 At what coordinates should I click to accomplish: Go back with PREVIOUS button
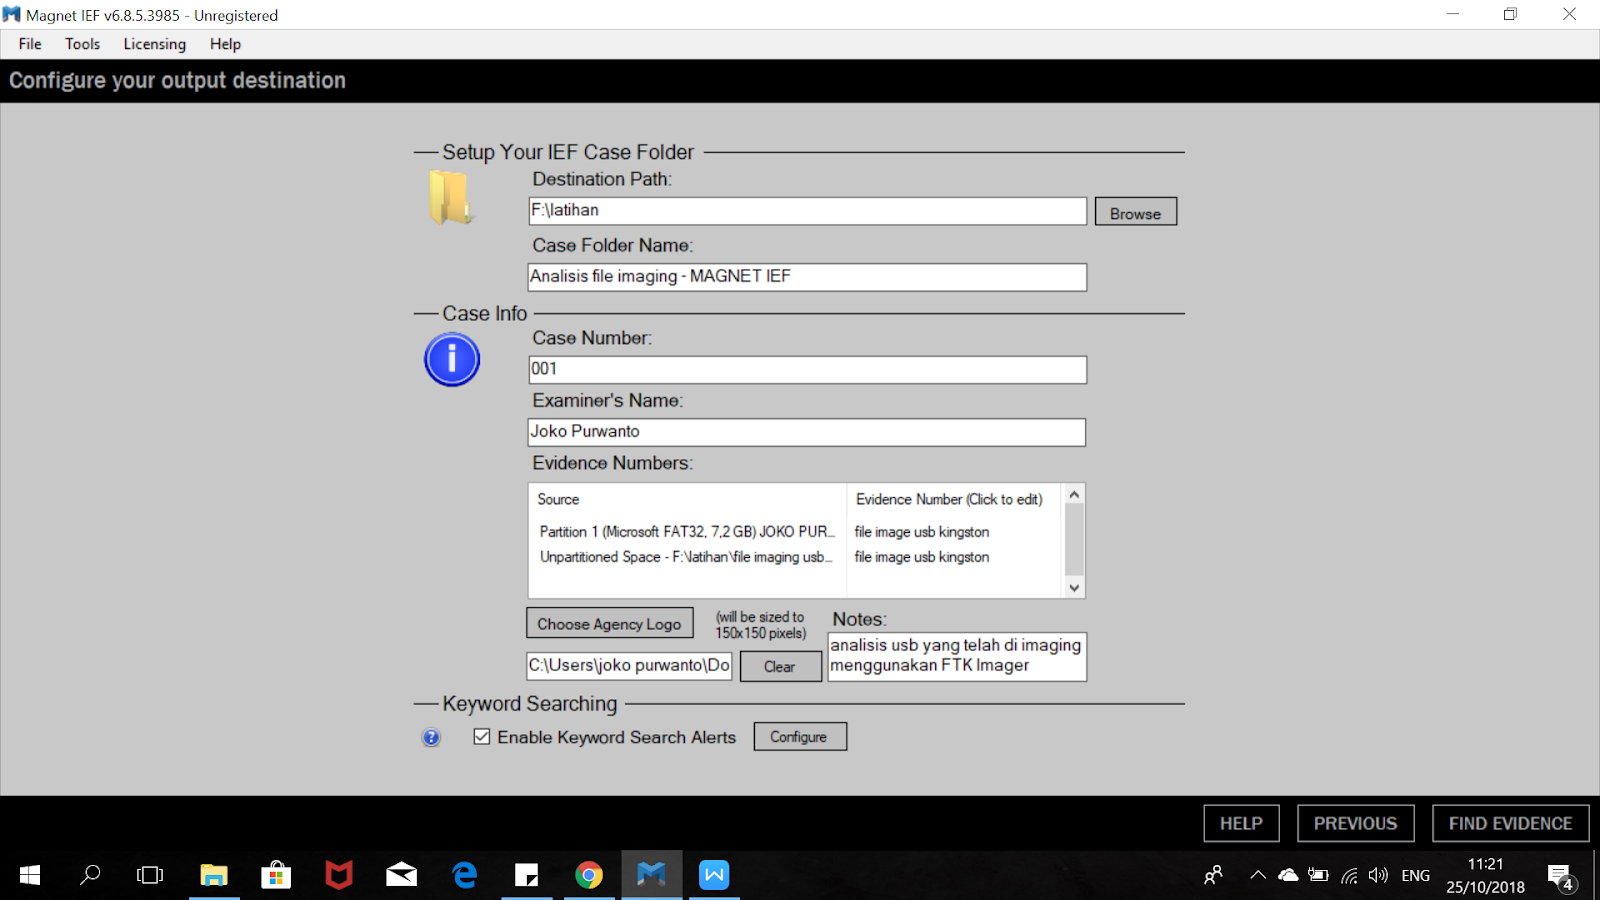[x=1356, y=823]
